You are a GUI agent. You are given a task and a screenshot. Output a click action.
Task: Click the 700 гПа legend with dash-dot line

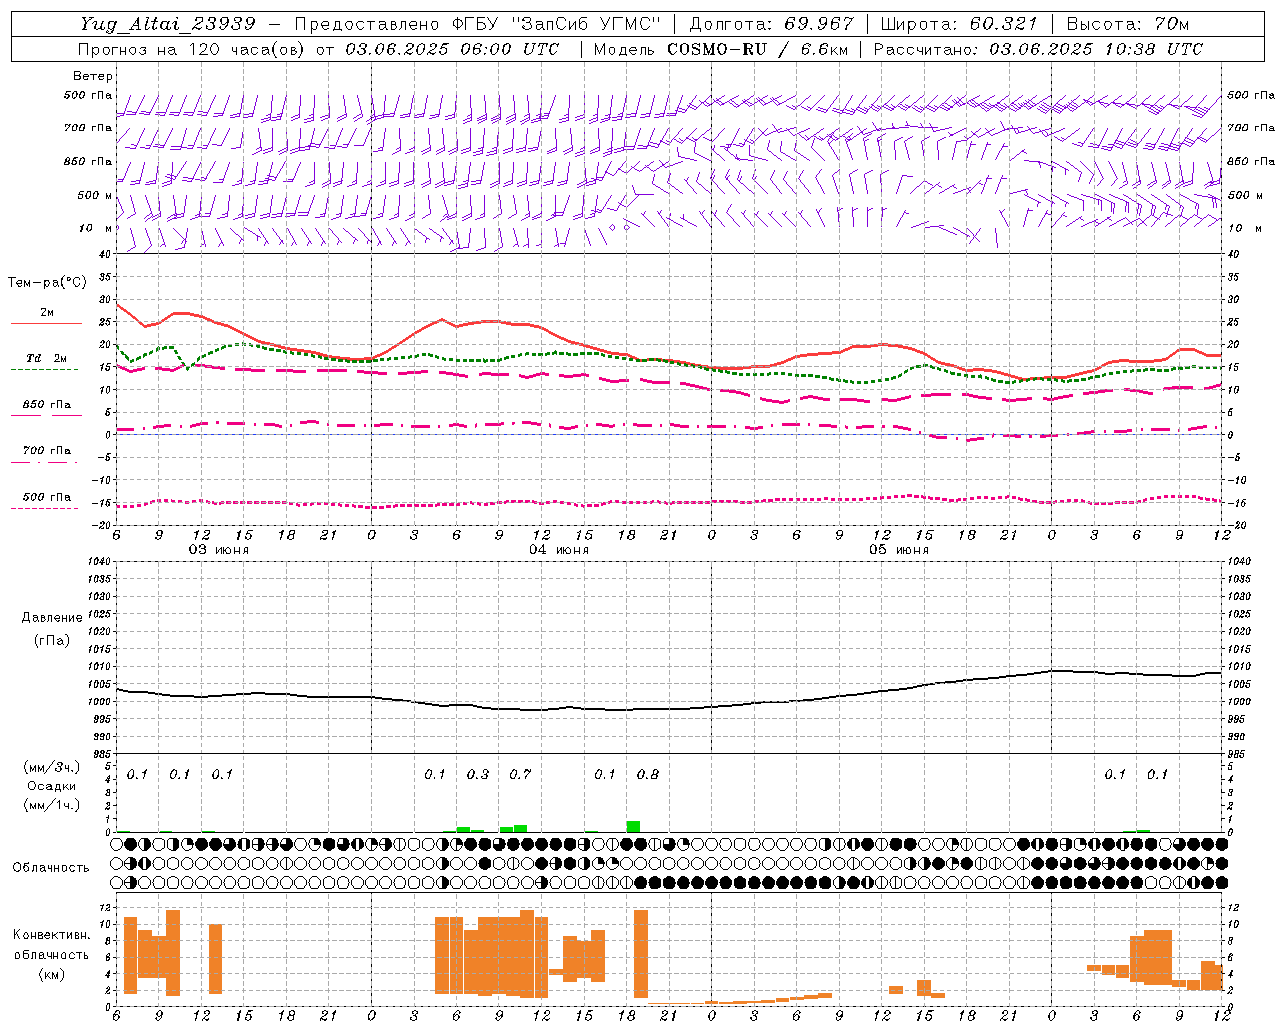[45, 455]
